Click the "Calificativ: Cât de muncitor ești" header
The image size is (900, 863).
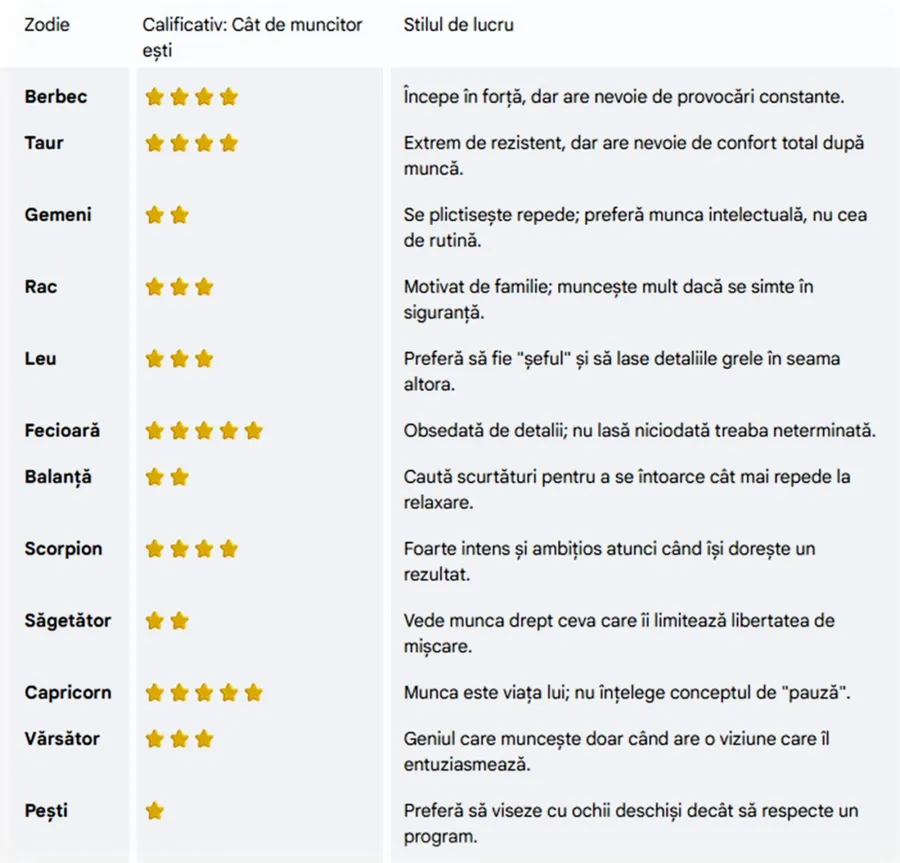click(x=252, y=37)
